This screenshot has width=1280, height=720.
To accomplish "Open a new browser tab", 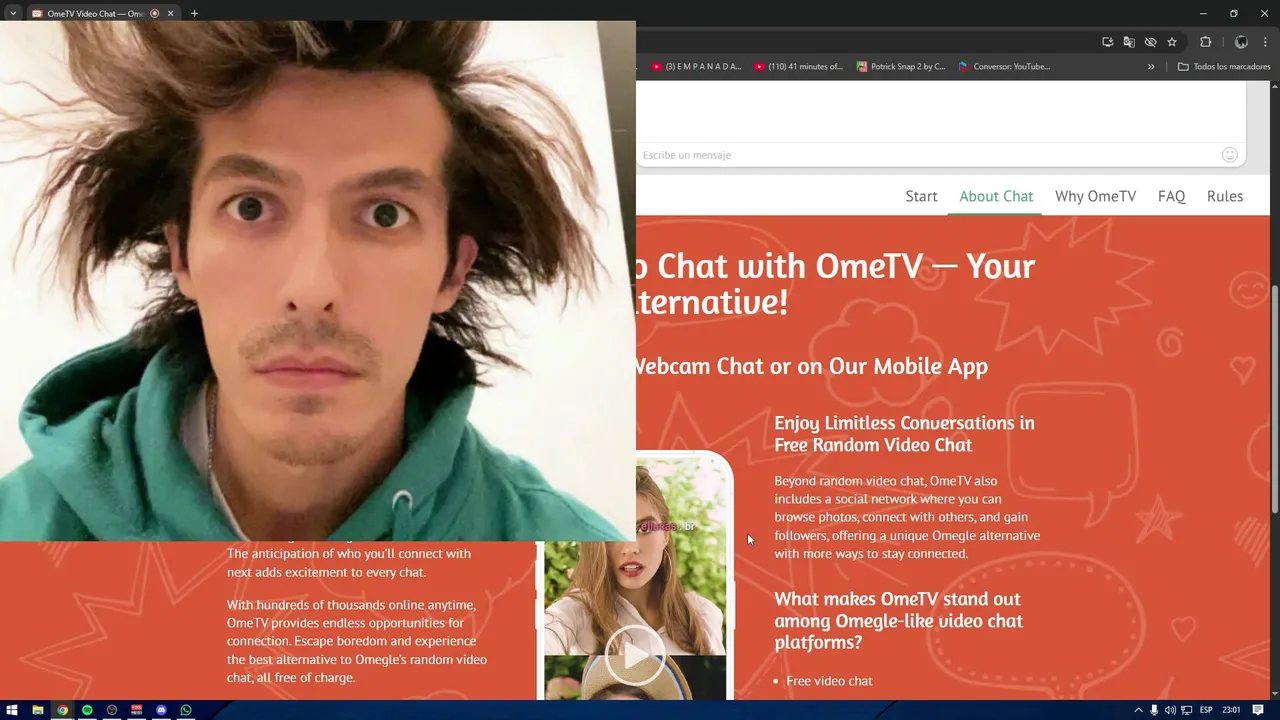I will point(194,13).
